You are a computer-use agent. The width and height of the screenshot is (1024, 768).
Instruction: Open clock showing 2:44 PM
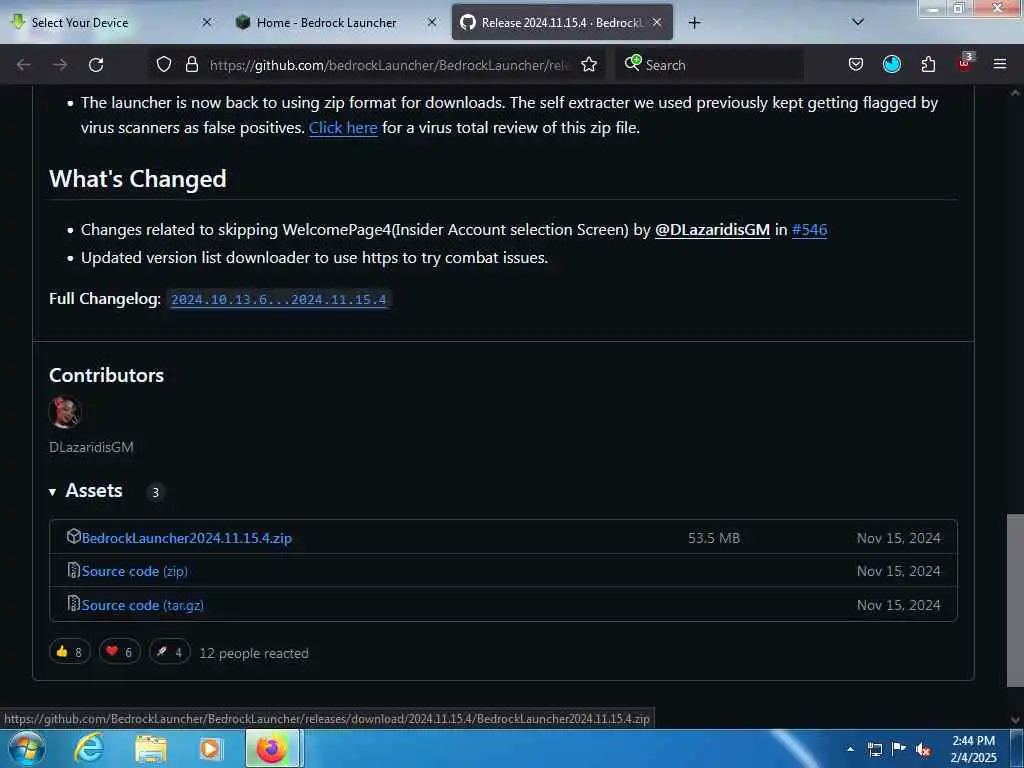point(973,749)
